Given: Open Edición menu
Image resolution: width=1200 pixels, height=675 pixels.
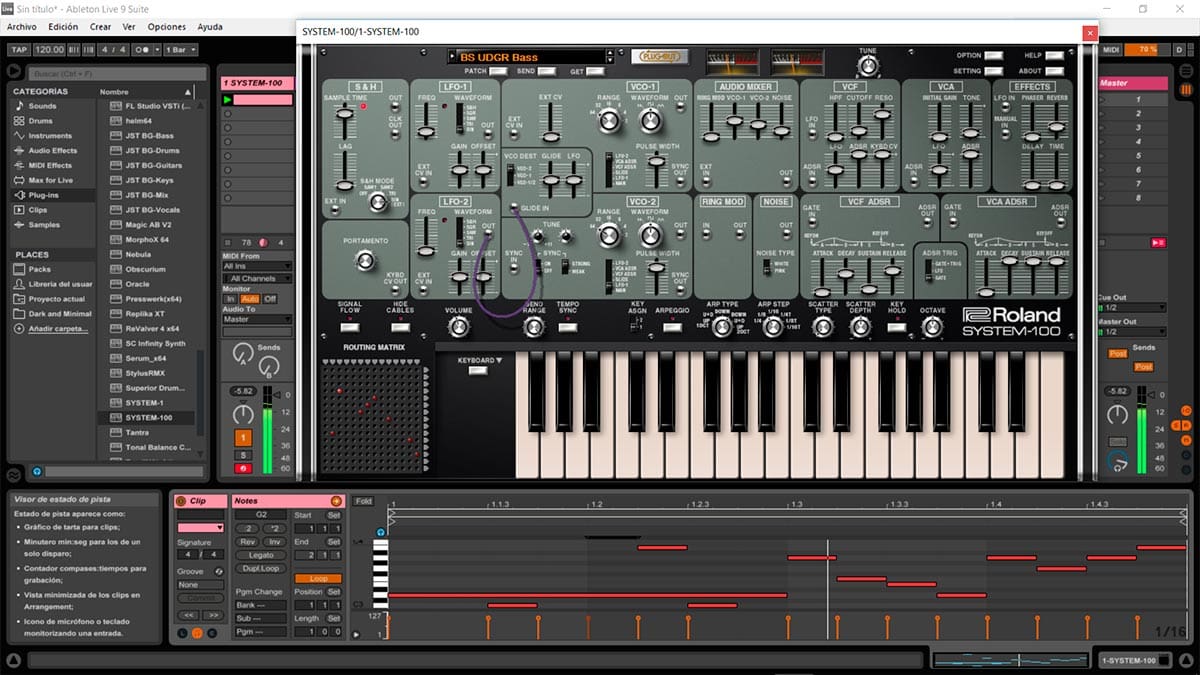Looking at the screenshot, I should click(63, 27).
